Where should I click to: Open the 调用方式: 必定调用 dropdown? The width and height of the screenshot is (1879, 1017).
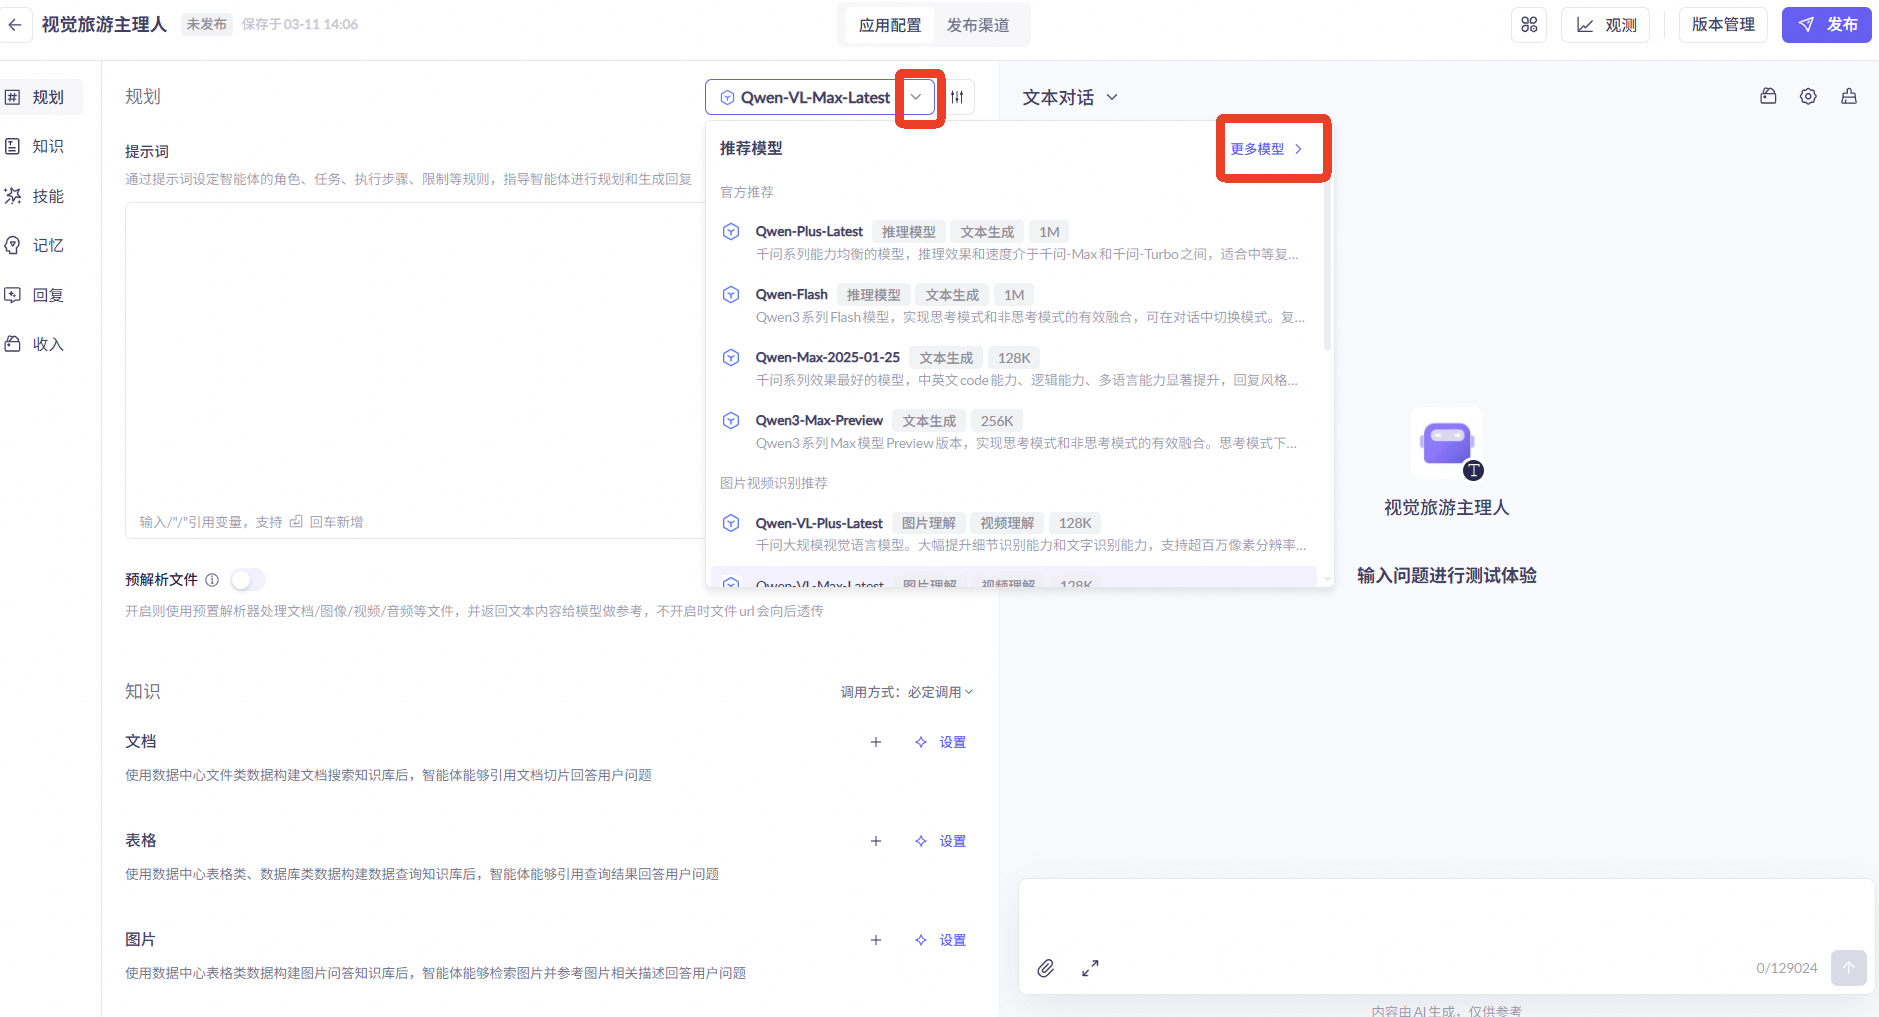pyautogui.click(x=907, y=692)
